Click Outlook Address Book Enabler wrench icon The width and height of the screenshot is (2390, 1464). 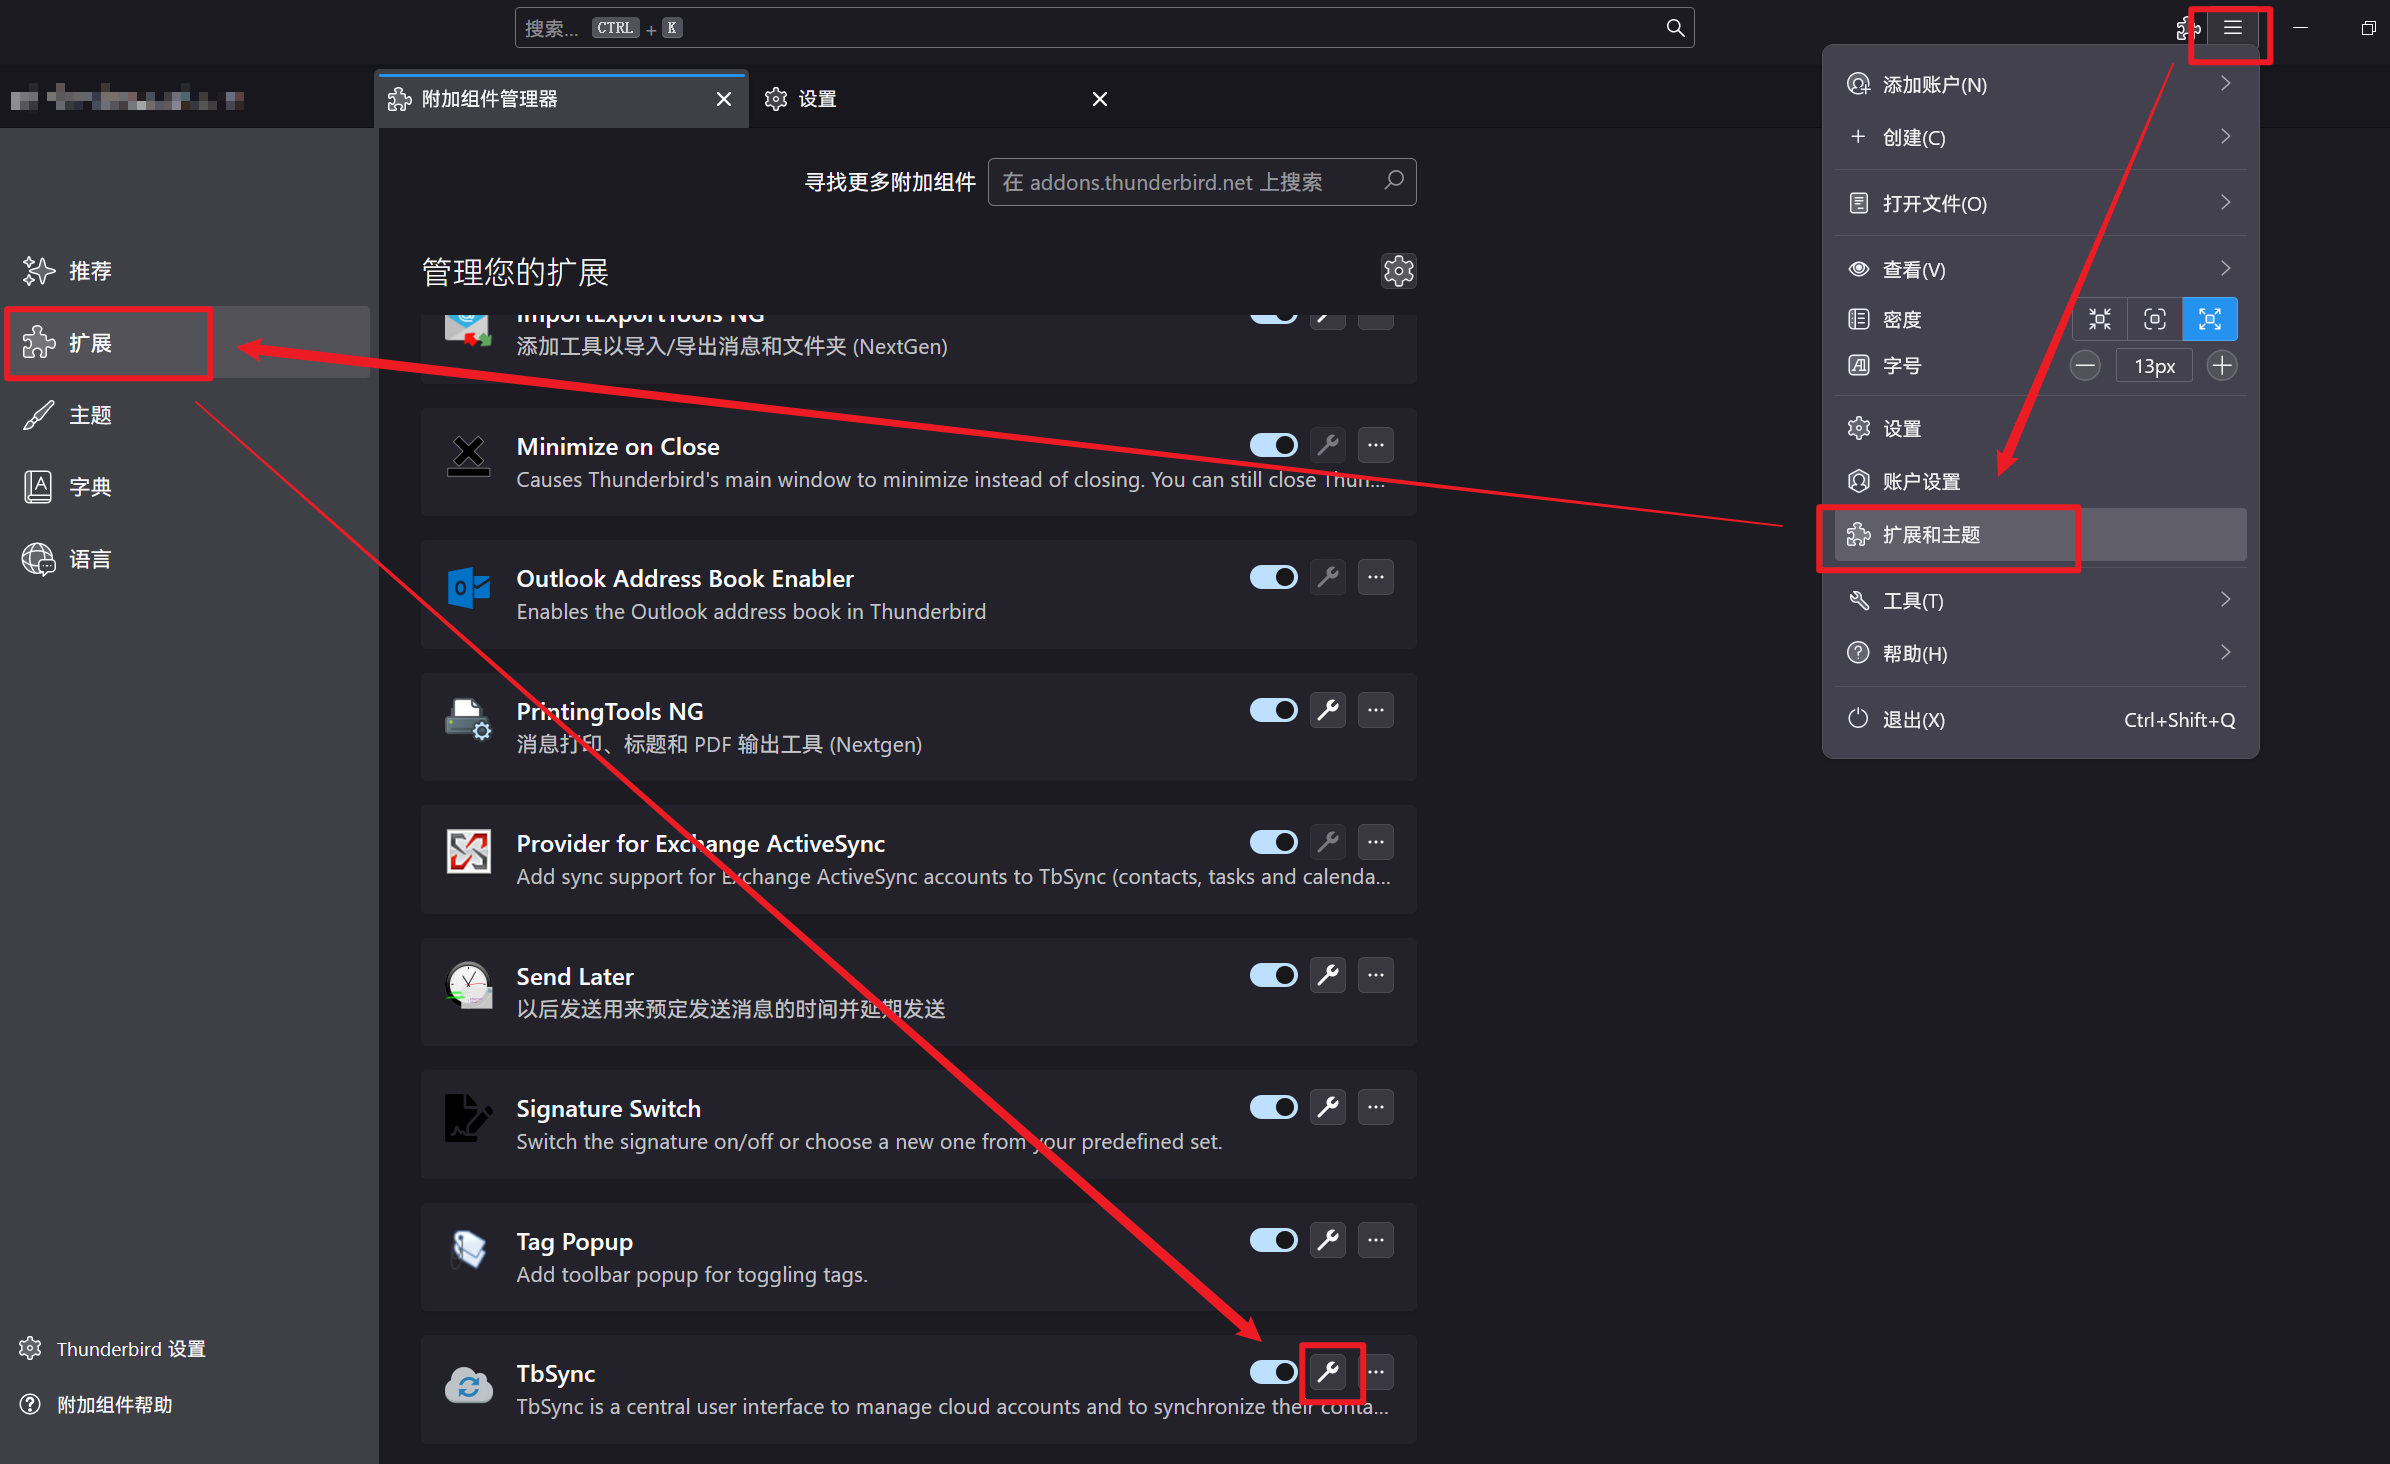1328,577
